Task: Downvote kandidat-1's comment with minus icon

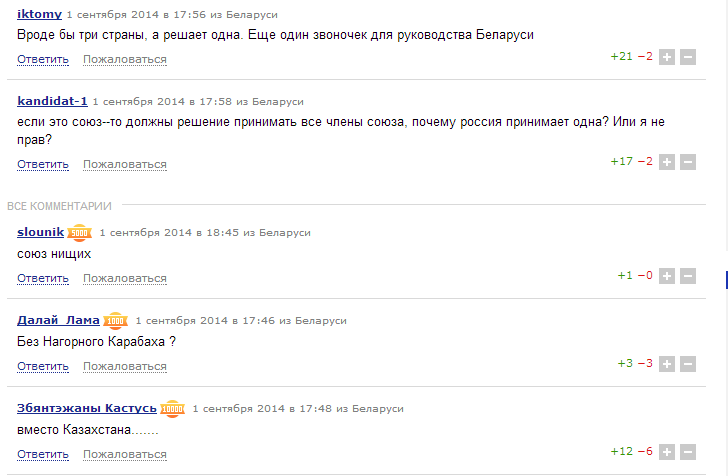Action: pos(688,162)
